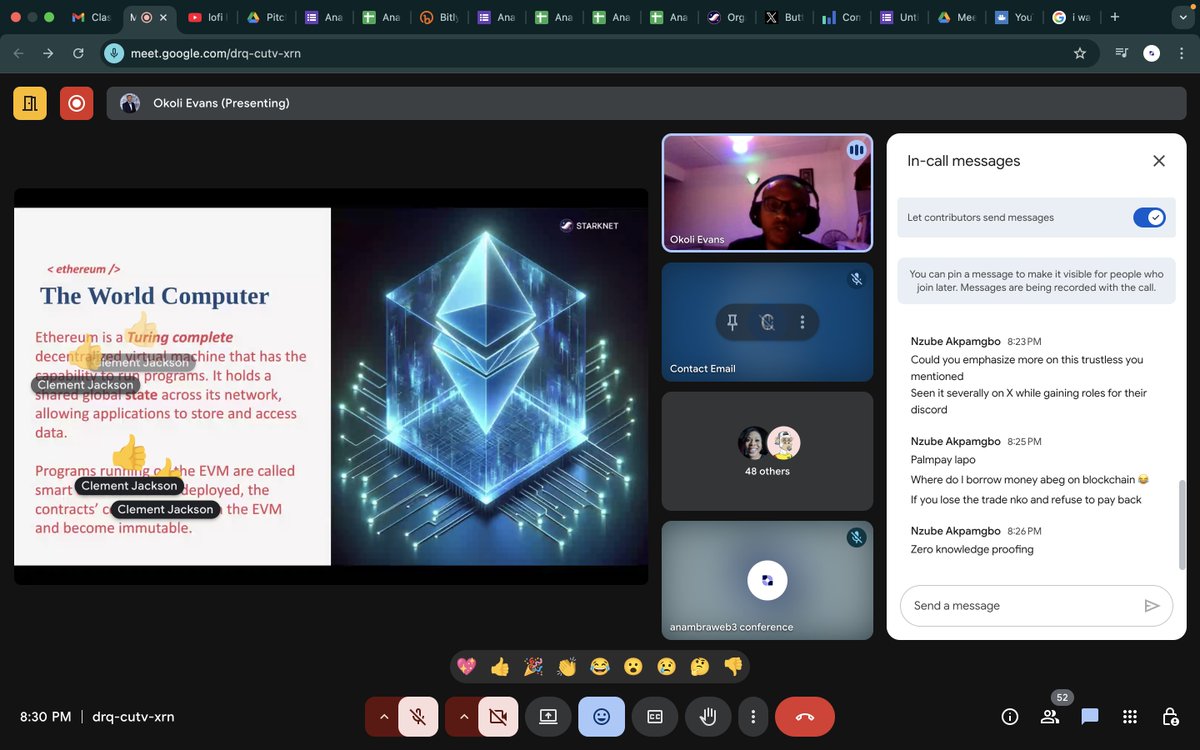The image size is (1200, 750).
Task: Send the surprised face reaction
Action: (633, 666)
